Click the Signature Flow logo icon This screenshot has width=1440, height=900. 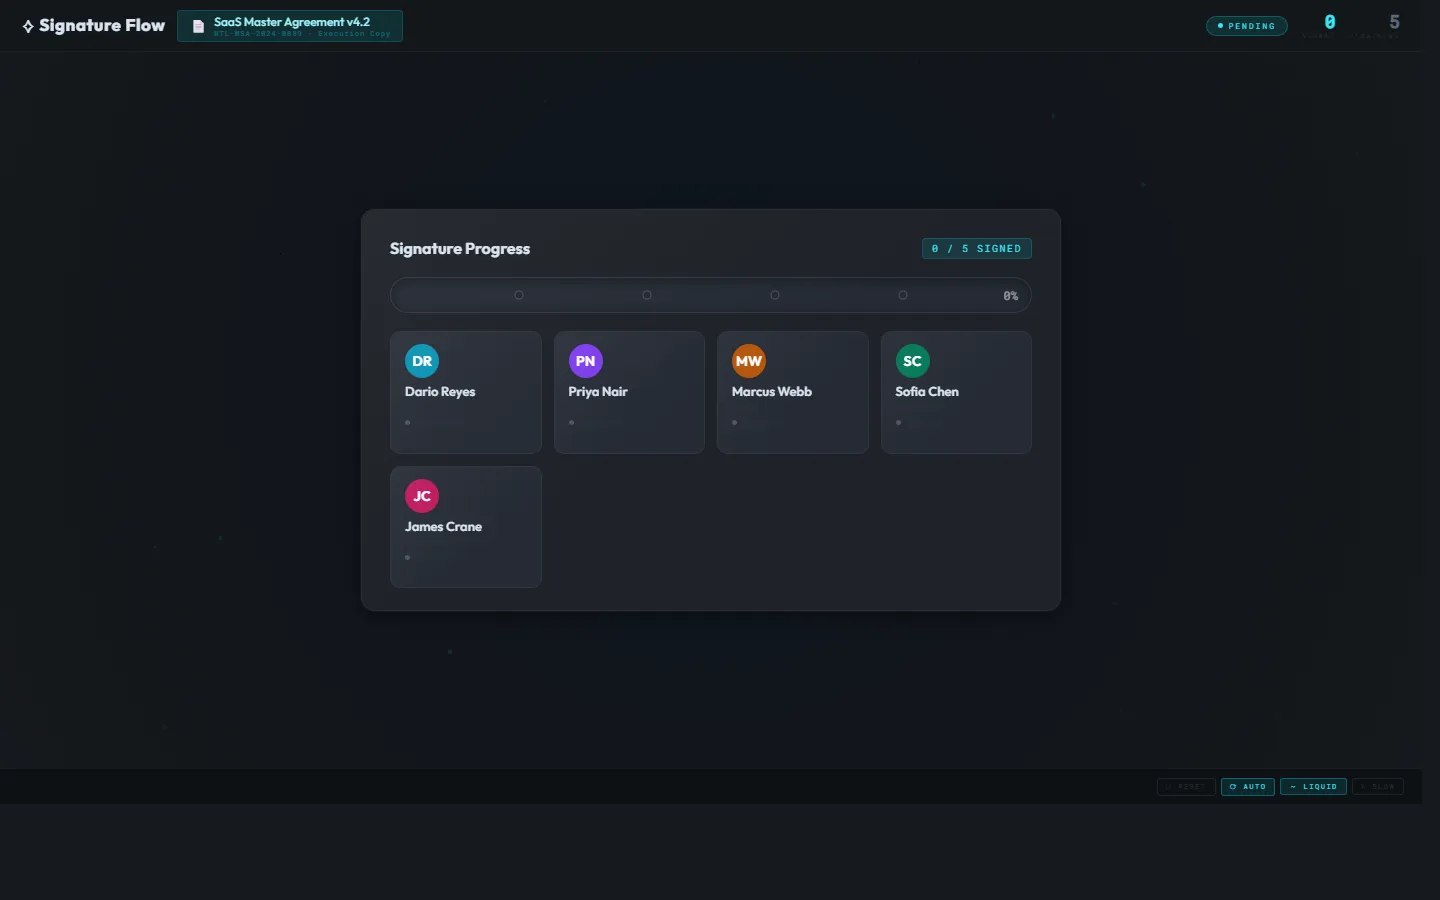pos(28,27)
